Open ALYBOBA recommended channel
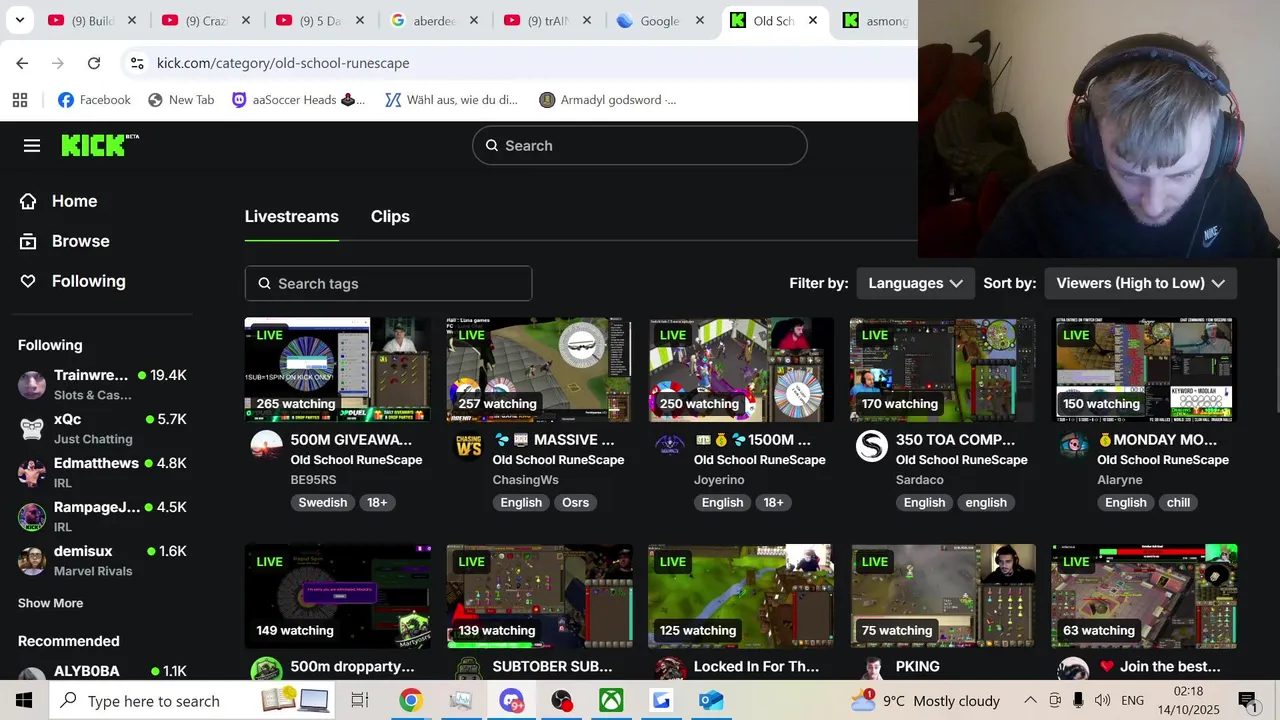The height and width of the screenshot is (720, 1280). pos(102,673)
